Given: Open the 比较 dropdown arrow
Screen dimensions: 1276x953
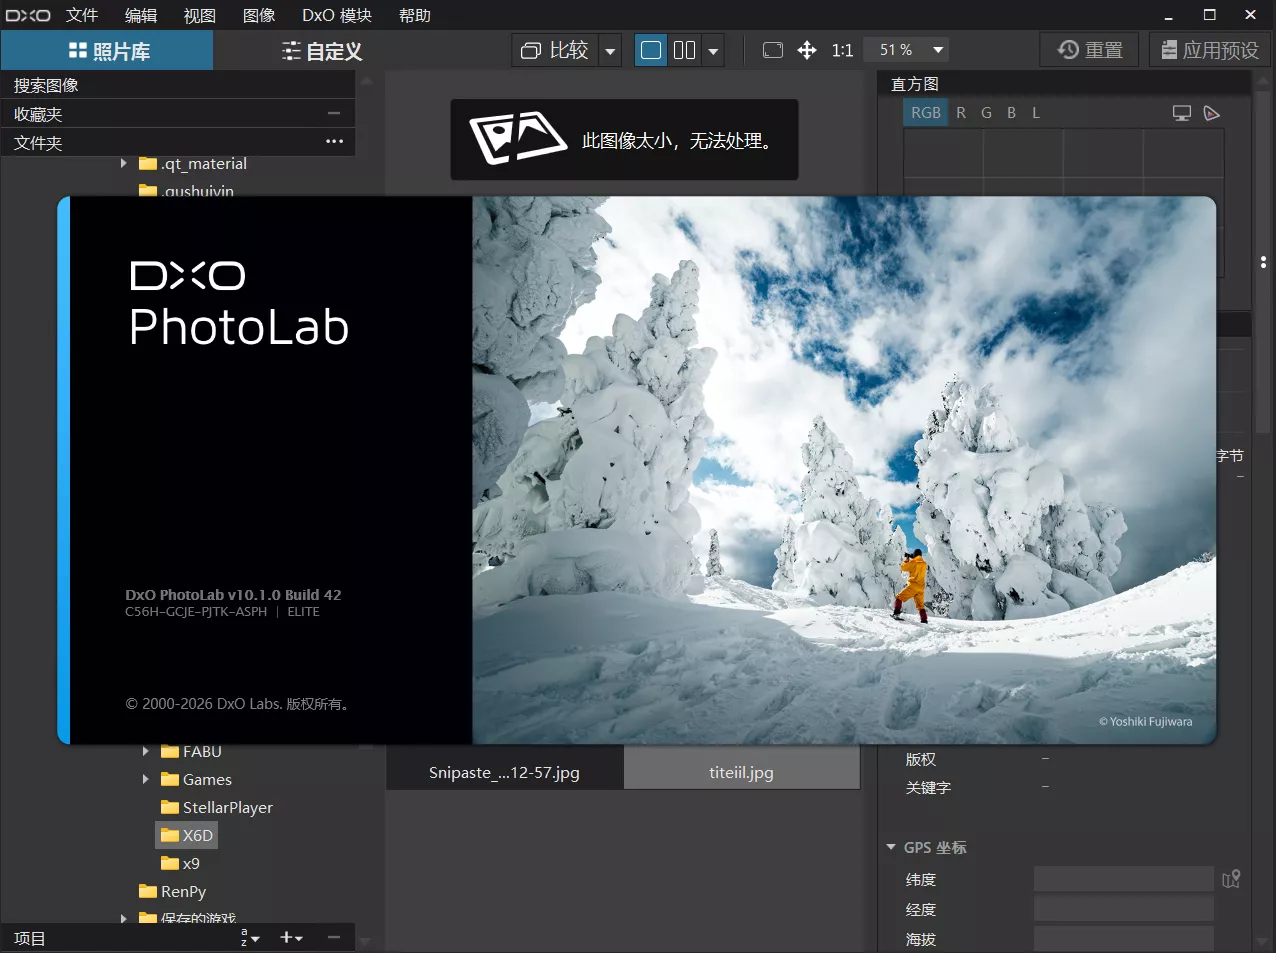Looking at the screenshot, I should (x=610, y=51).
